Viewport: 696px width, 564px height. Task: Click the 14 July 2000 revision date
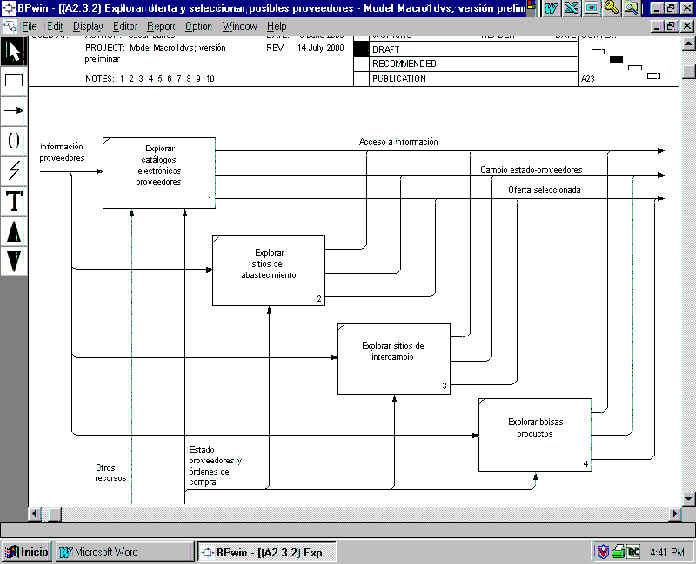321,47
